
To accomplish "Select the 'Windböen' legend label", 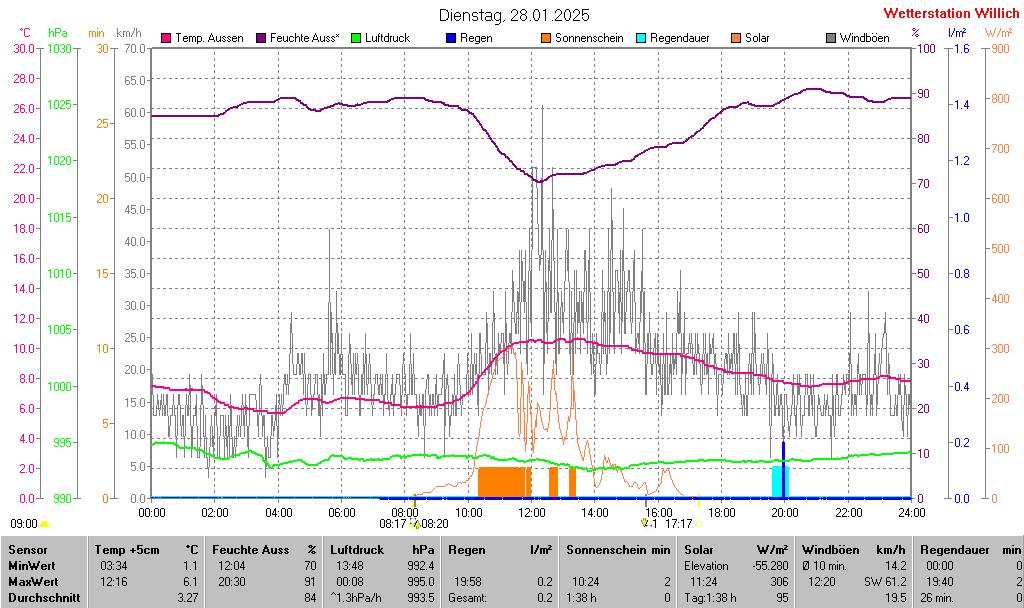I will coord(865,38).
